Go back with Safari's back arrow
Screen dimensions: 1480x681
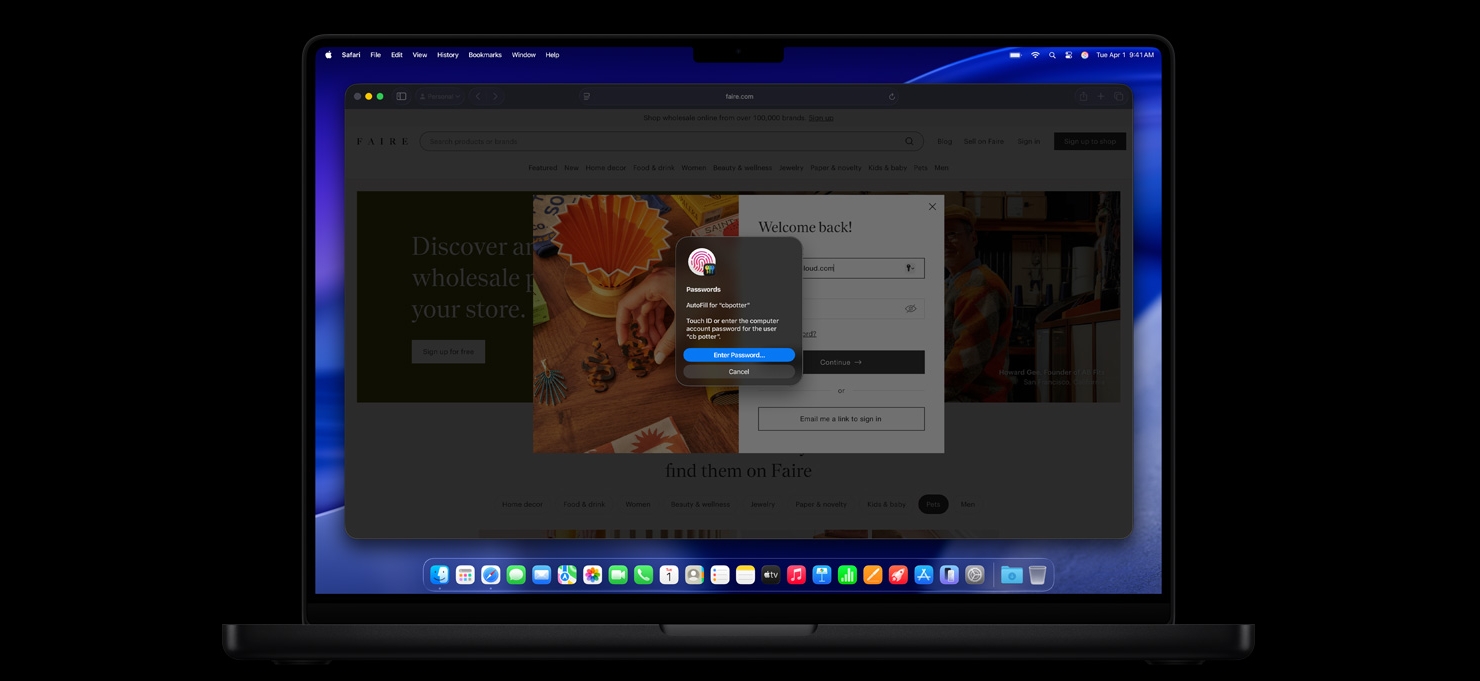tap(478, 96)
